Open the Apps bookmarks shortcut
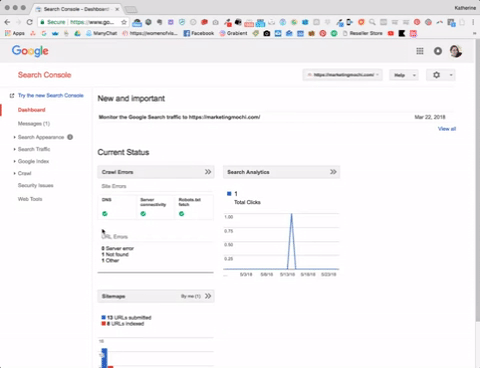Image resolution: width=480 pixels, height=368 pixels. tap(15, 33)
